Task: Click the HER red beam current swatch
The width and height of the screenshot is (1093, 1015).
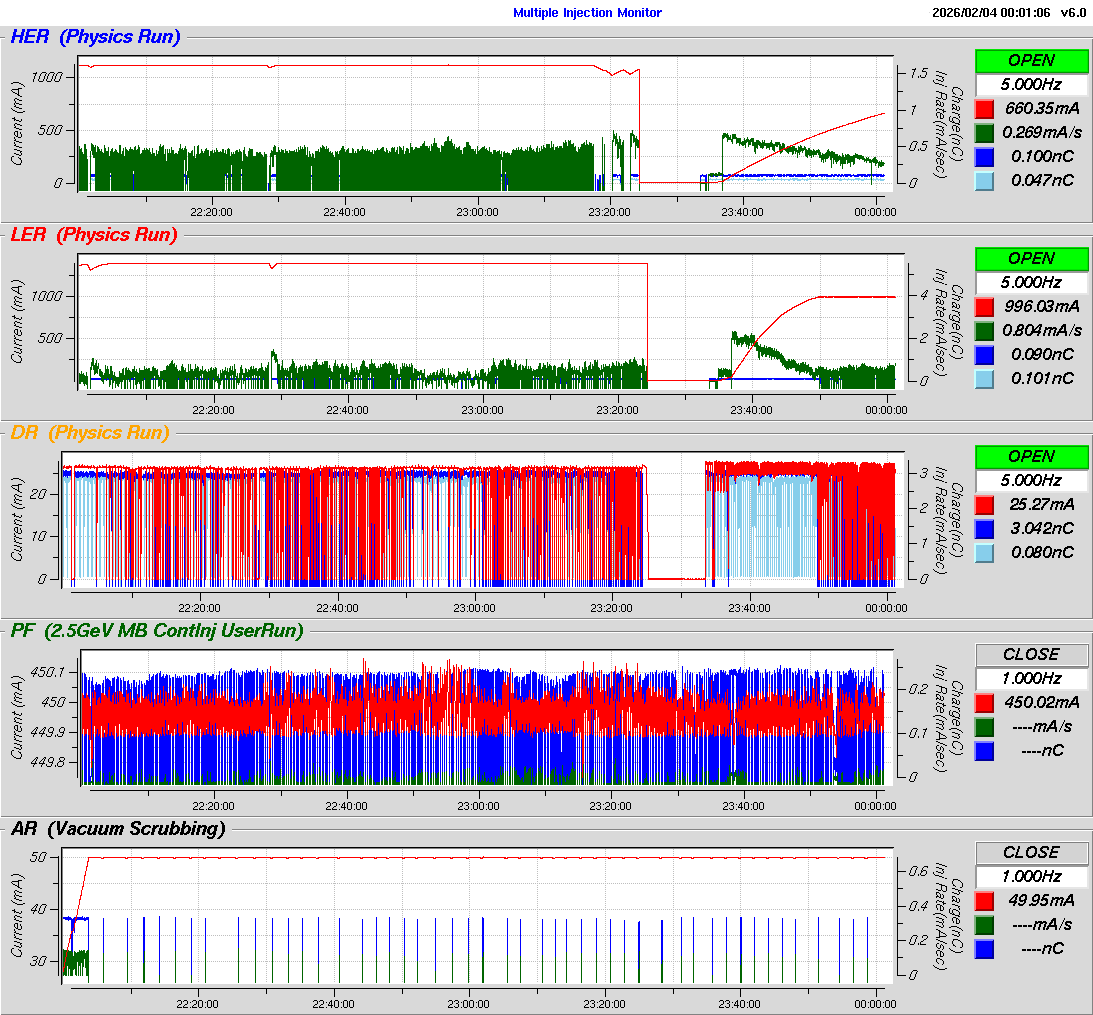Action: pos(984,108)
